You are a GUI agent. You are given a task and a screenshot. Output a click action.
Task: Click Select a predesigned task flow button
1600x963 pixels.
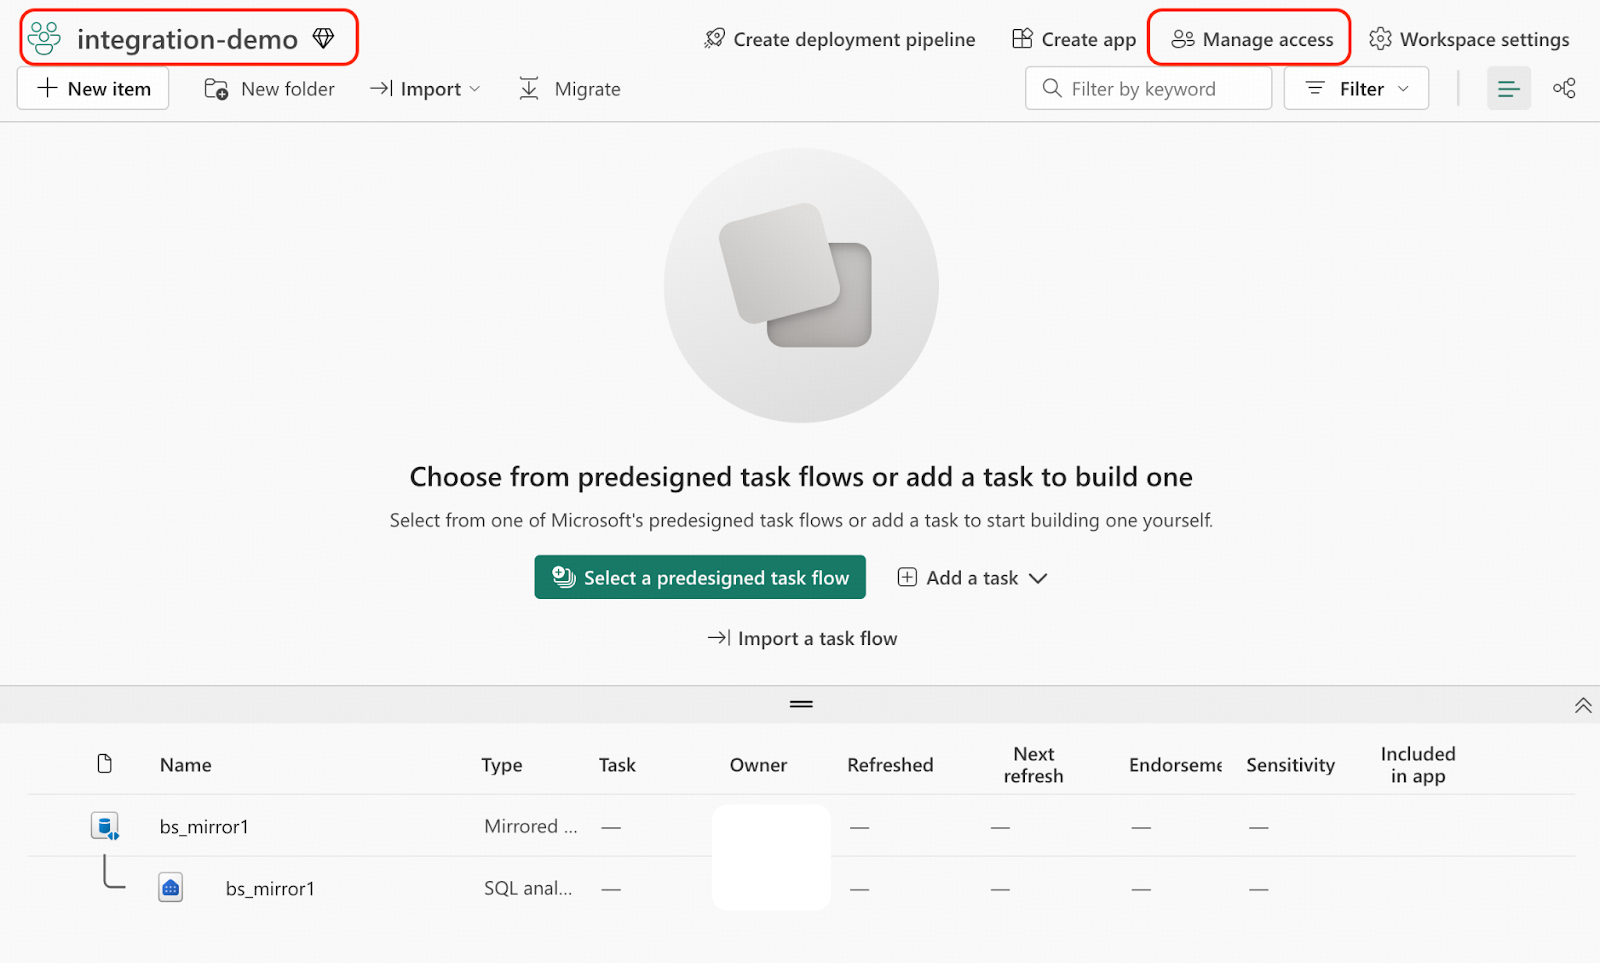tap(700, 578)
